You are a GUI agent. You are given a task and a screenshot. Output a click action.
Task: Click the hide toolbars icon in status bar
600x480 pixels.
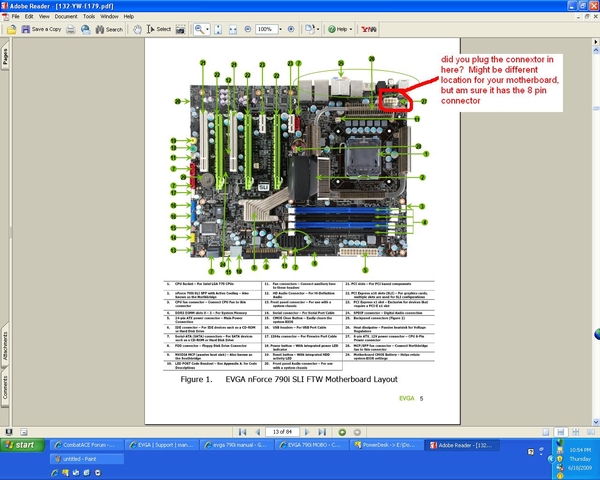tap(23, 432)
